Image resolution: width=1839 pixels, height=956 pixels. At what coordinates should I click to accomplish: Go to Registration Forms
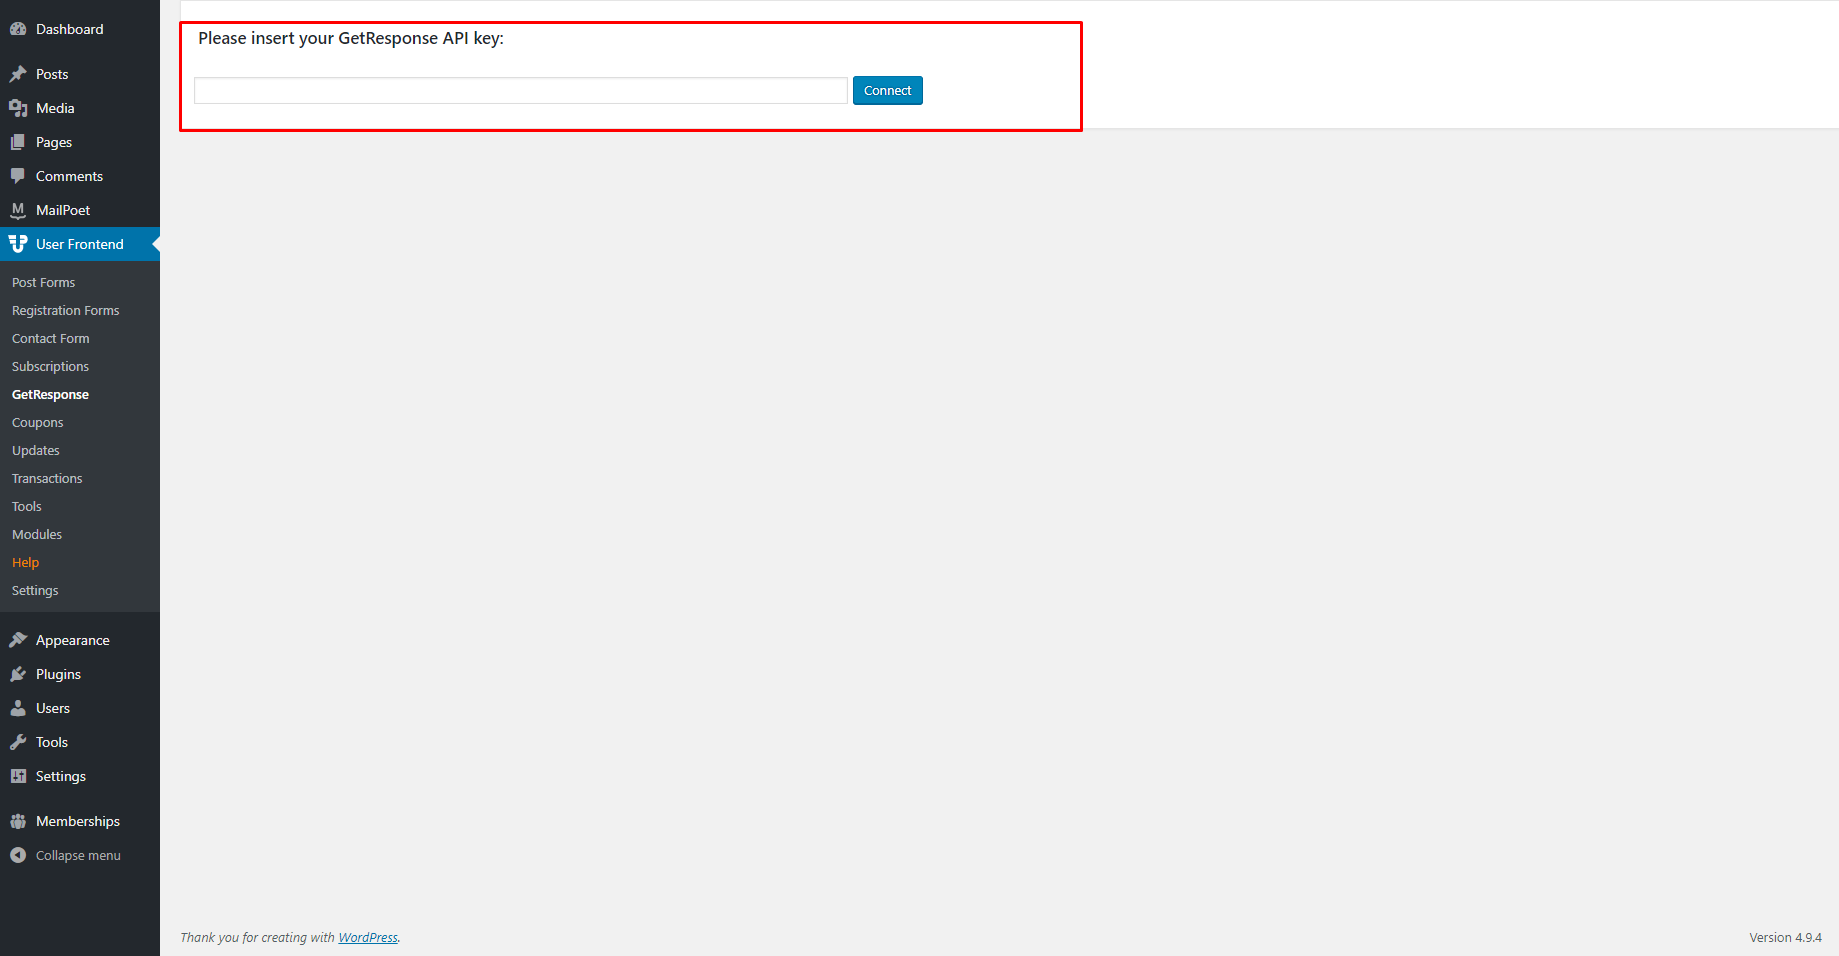click(x=65, y=311)
